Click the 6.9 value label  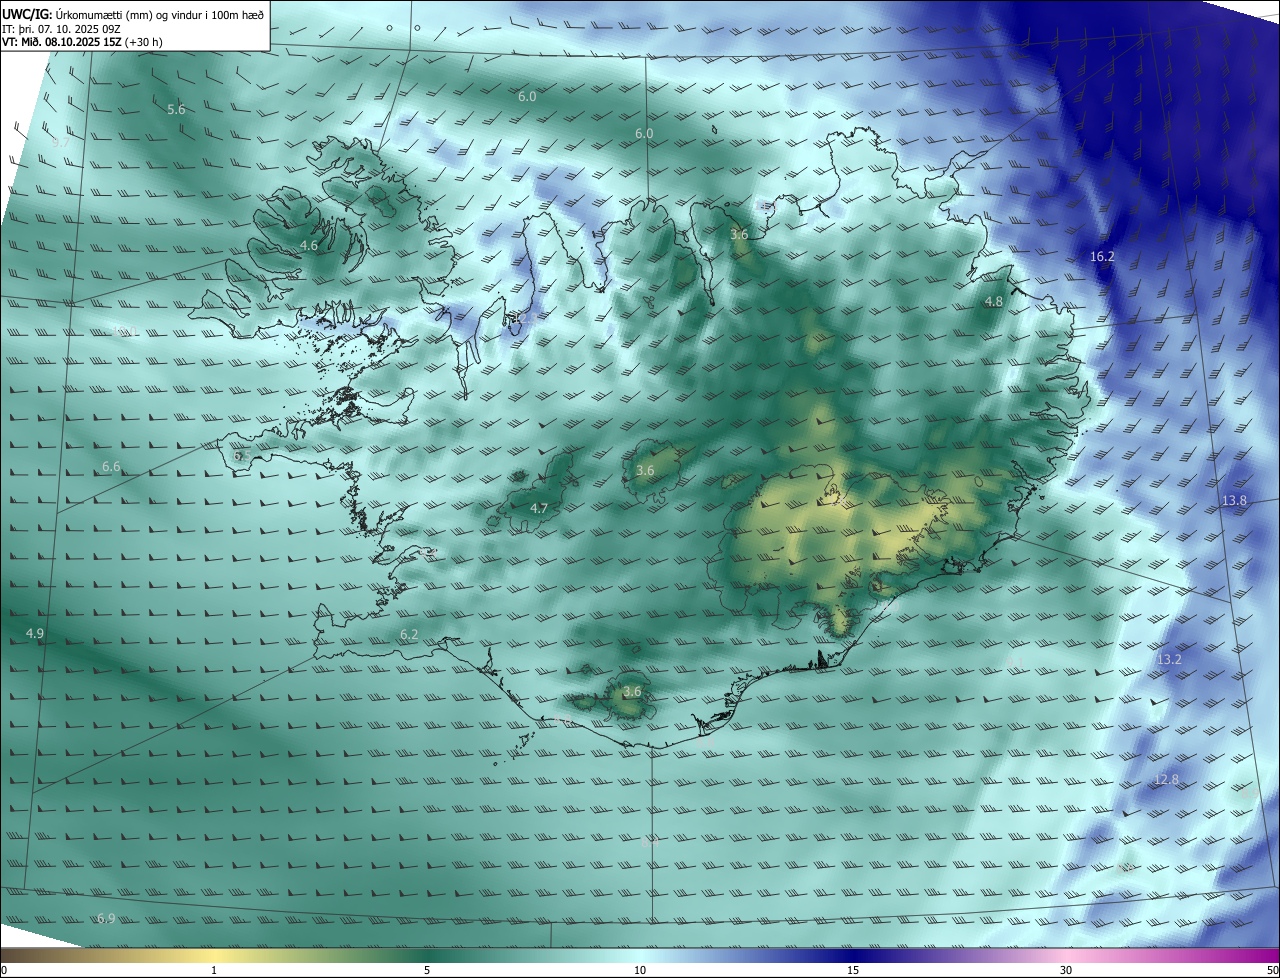(x=106, y=918)
